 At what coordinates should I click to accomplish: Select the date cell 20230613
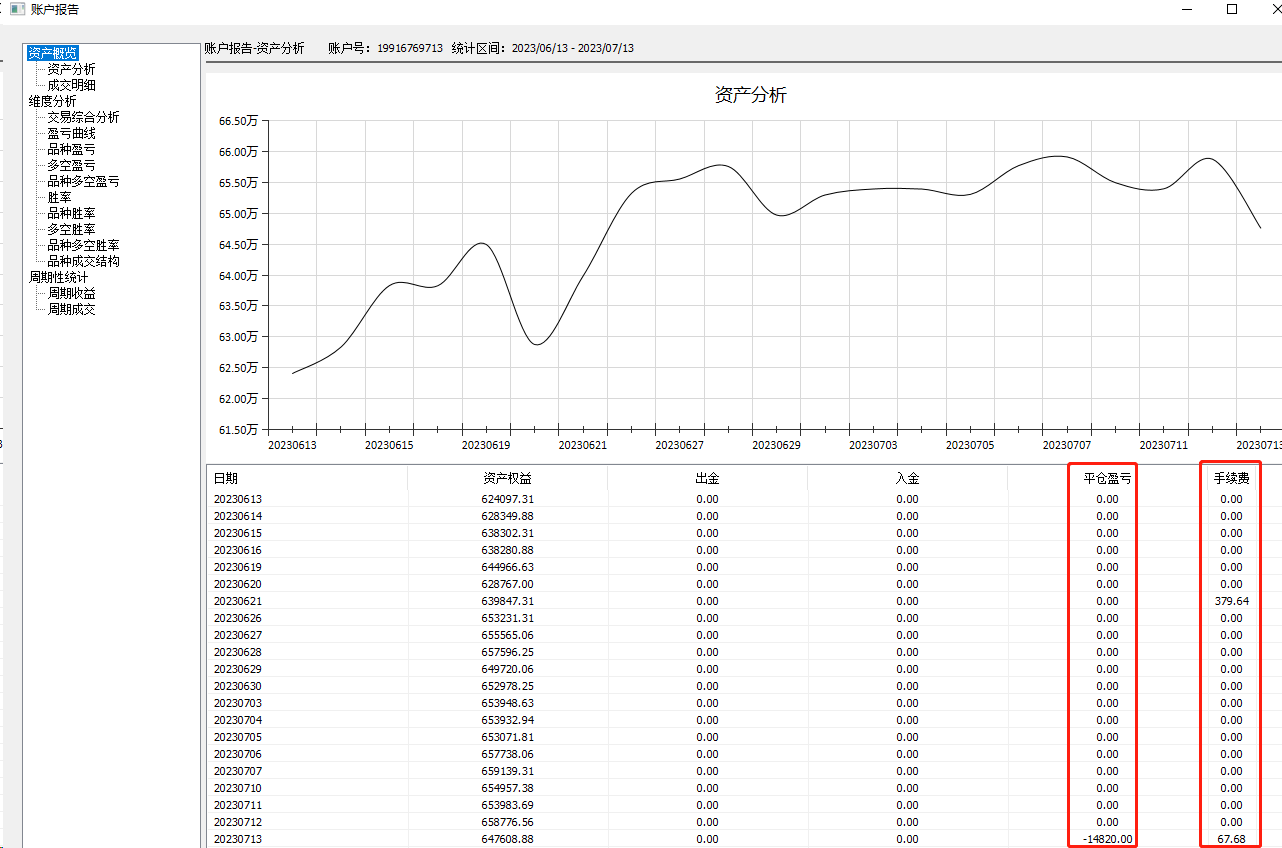237,499
